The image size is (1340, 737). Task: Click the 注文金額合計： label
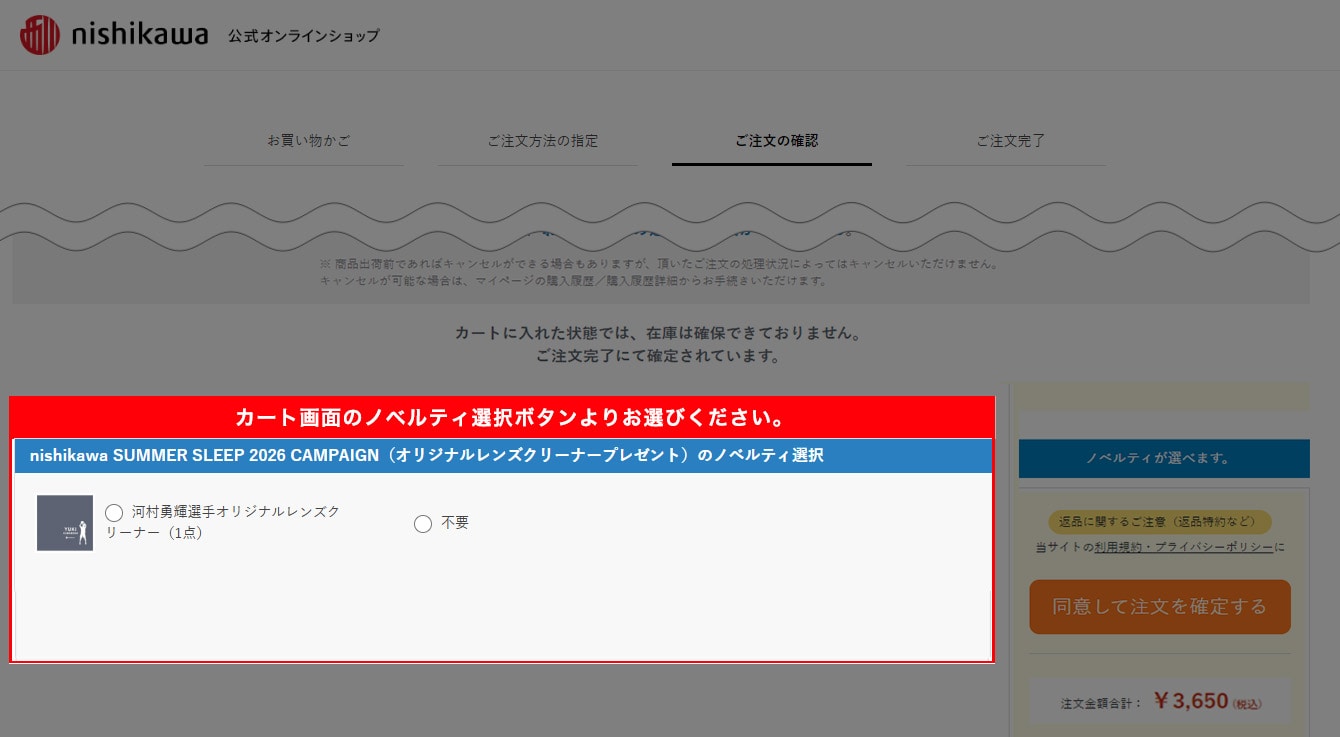click(x=1101, y=704)
